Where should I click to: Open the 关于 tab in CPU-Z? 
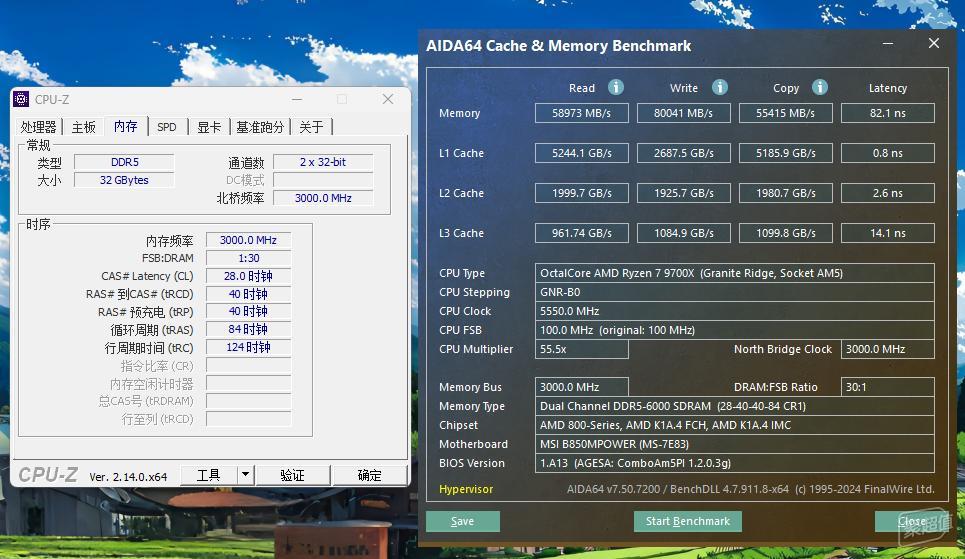coord(311,127)
